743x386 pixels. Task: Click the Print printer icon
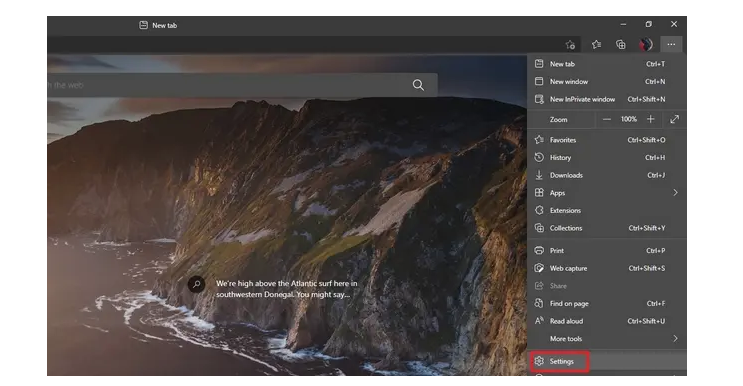pyautogui.click(x=539, y=251)
